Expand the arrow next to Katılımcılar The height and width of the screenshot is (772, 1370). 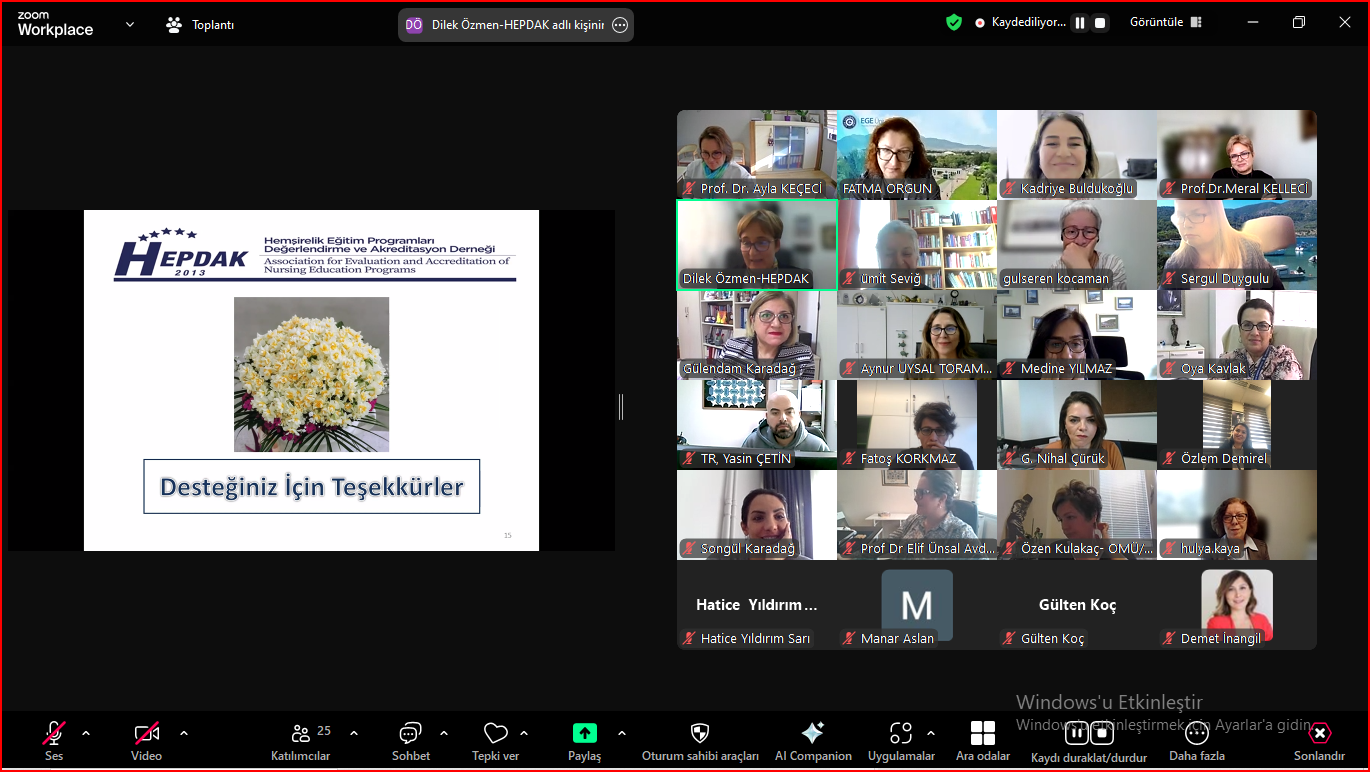pyautogui.click(x=354, y=733)
